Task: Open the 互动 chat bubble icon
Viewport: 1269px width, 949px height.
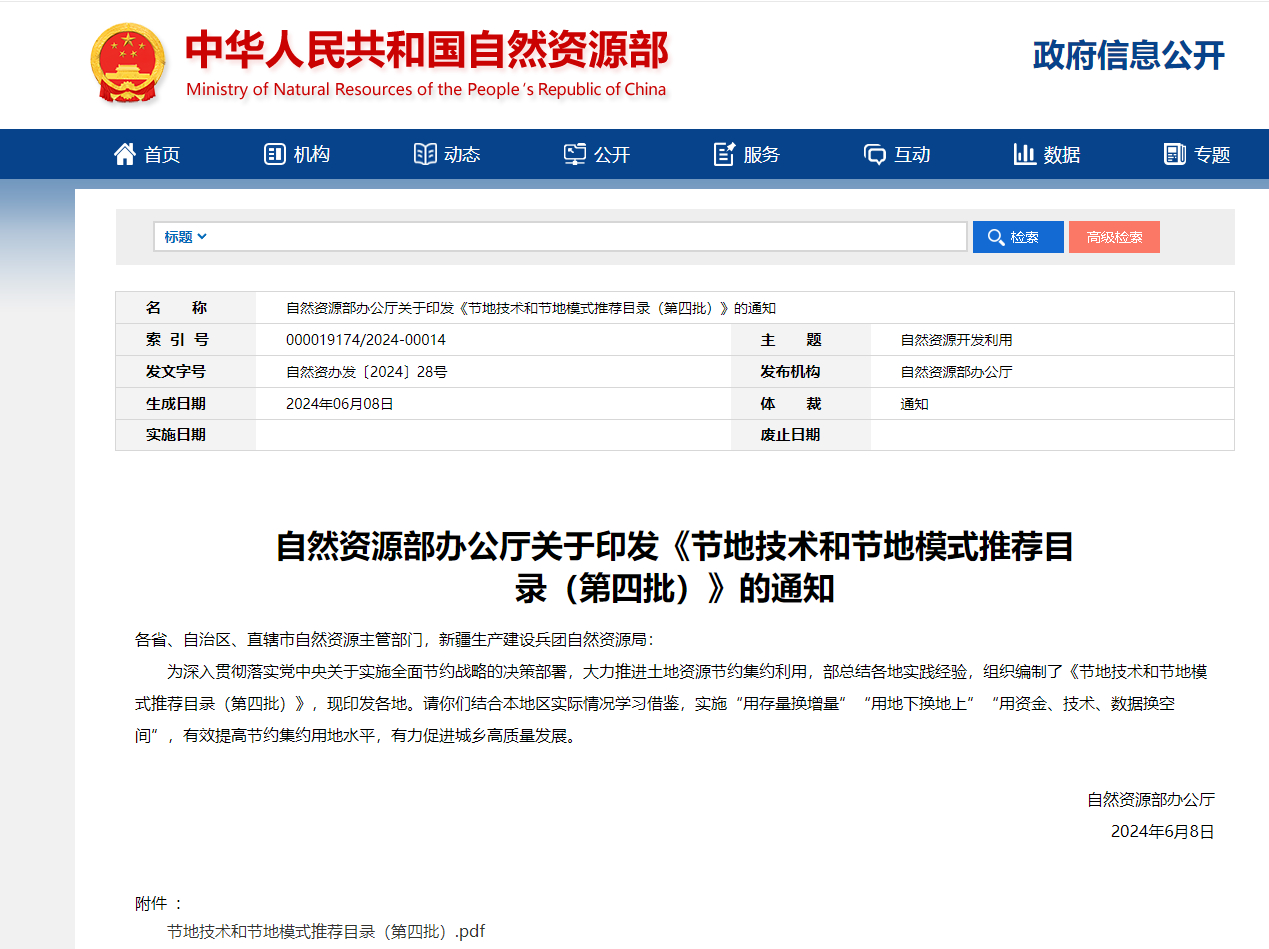Action: click(874, 153)
